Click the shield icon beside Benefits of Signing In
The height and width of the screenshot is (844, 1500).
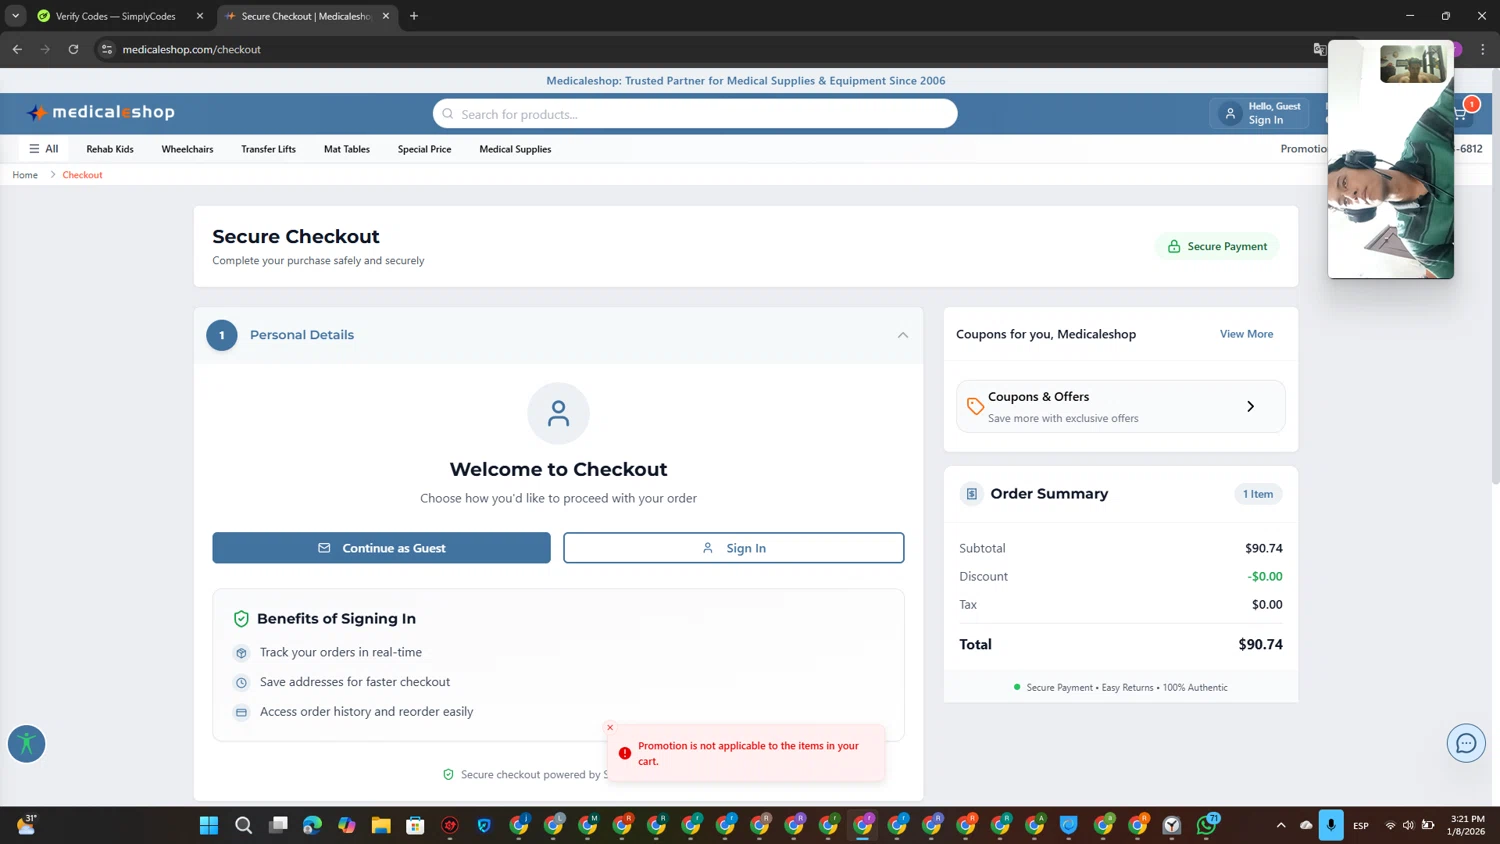[x=241, y=619]
